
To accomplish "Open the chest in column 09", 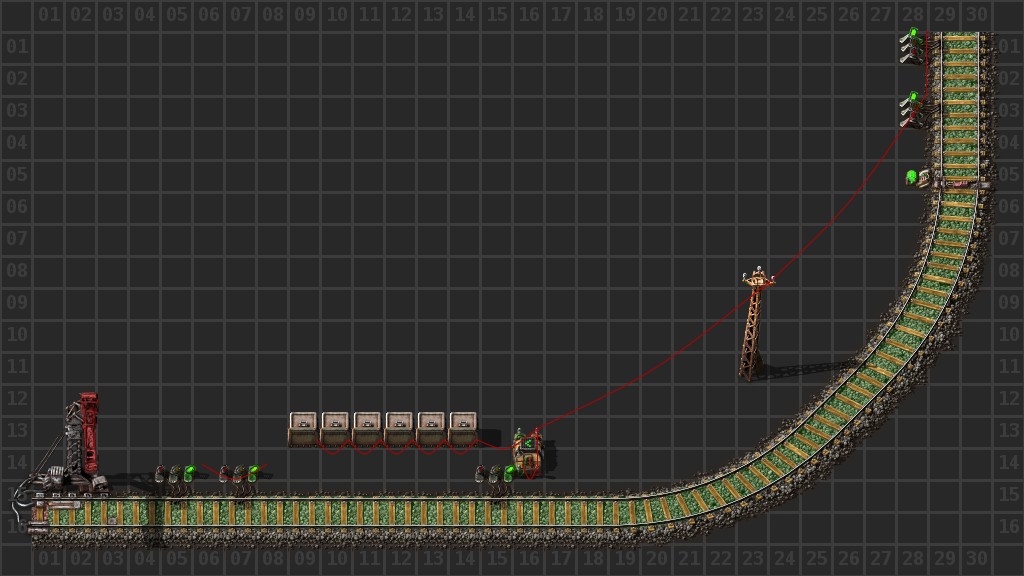I will click(304, 428).
